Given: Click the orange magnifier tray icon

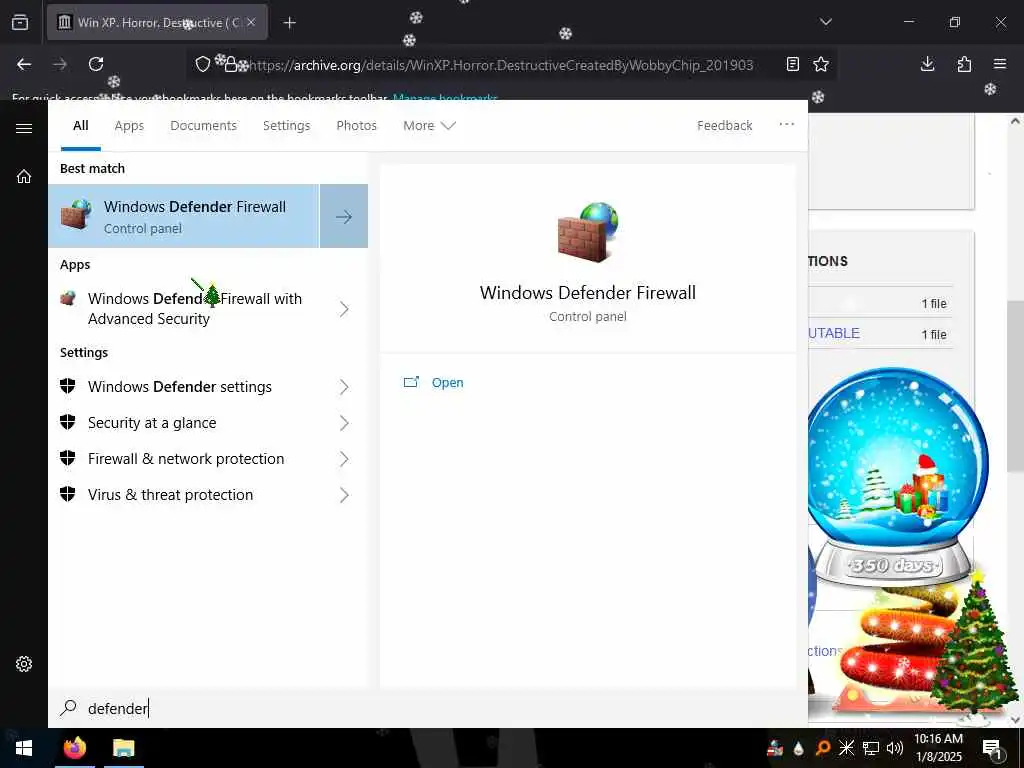Looking at the screenshot, I should (823, 748).
